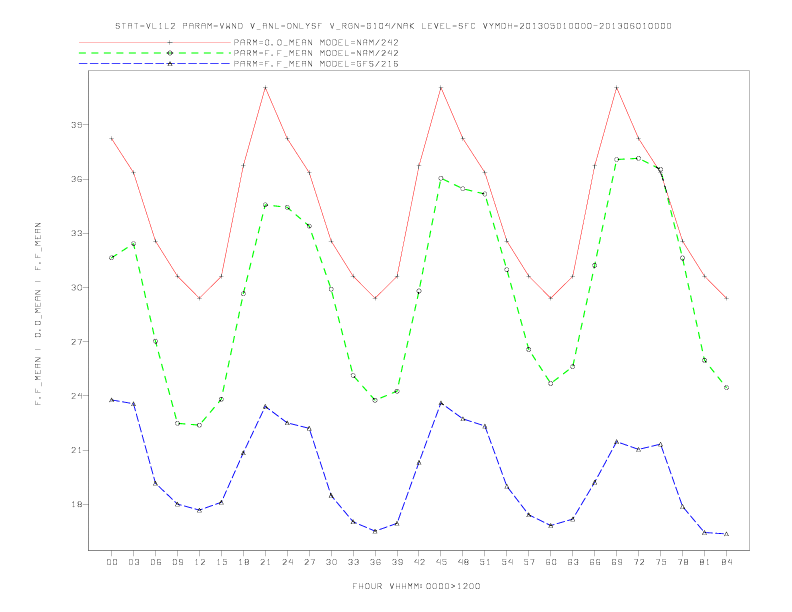Click the FHOUR VHHMM=0000>1200 axis title
This screenshot has height=612, width=792.
point(416,586)
